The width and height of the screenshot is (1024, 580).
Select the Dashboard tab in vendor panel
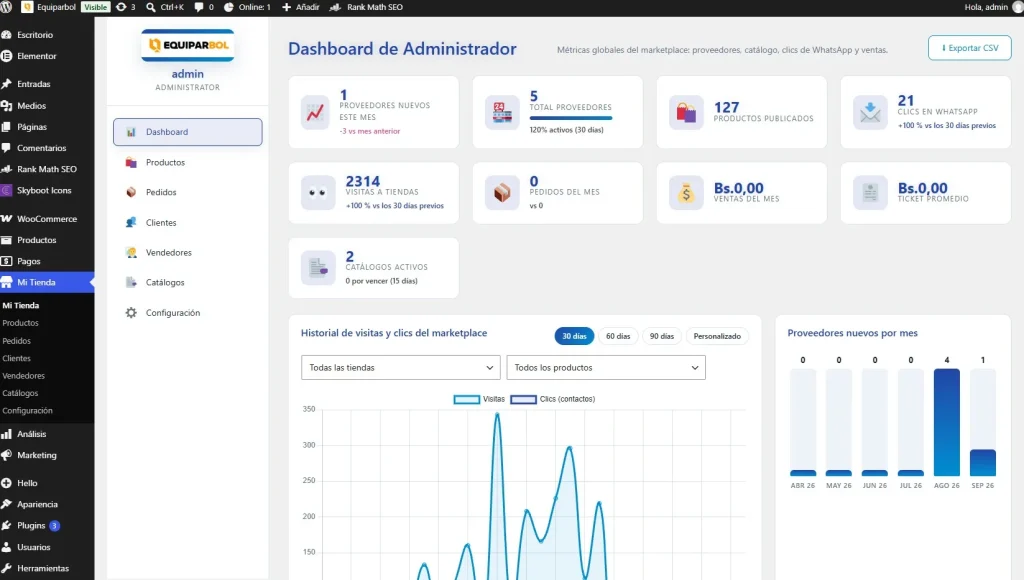(x=187, y=132)
